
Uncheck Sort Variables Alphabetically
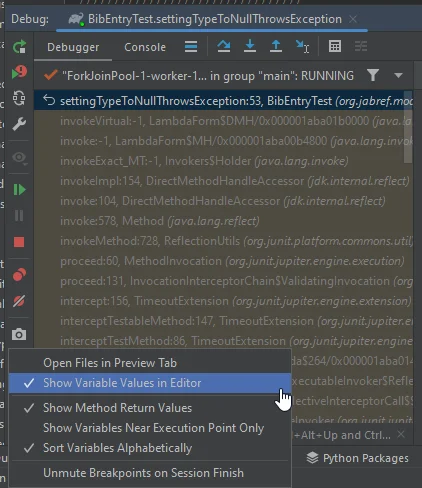pyautogui.click(x=150, y=448)
